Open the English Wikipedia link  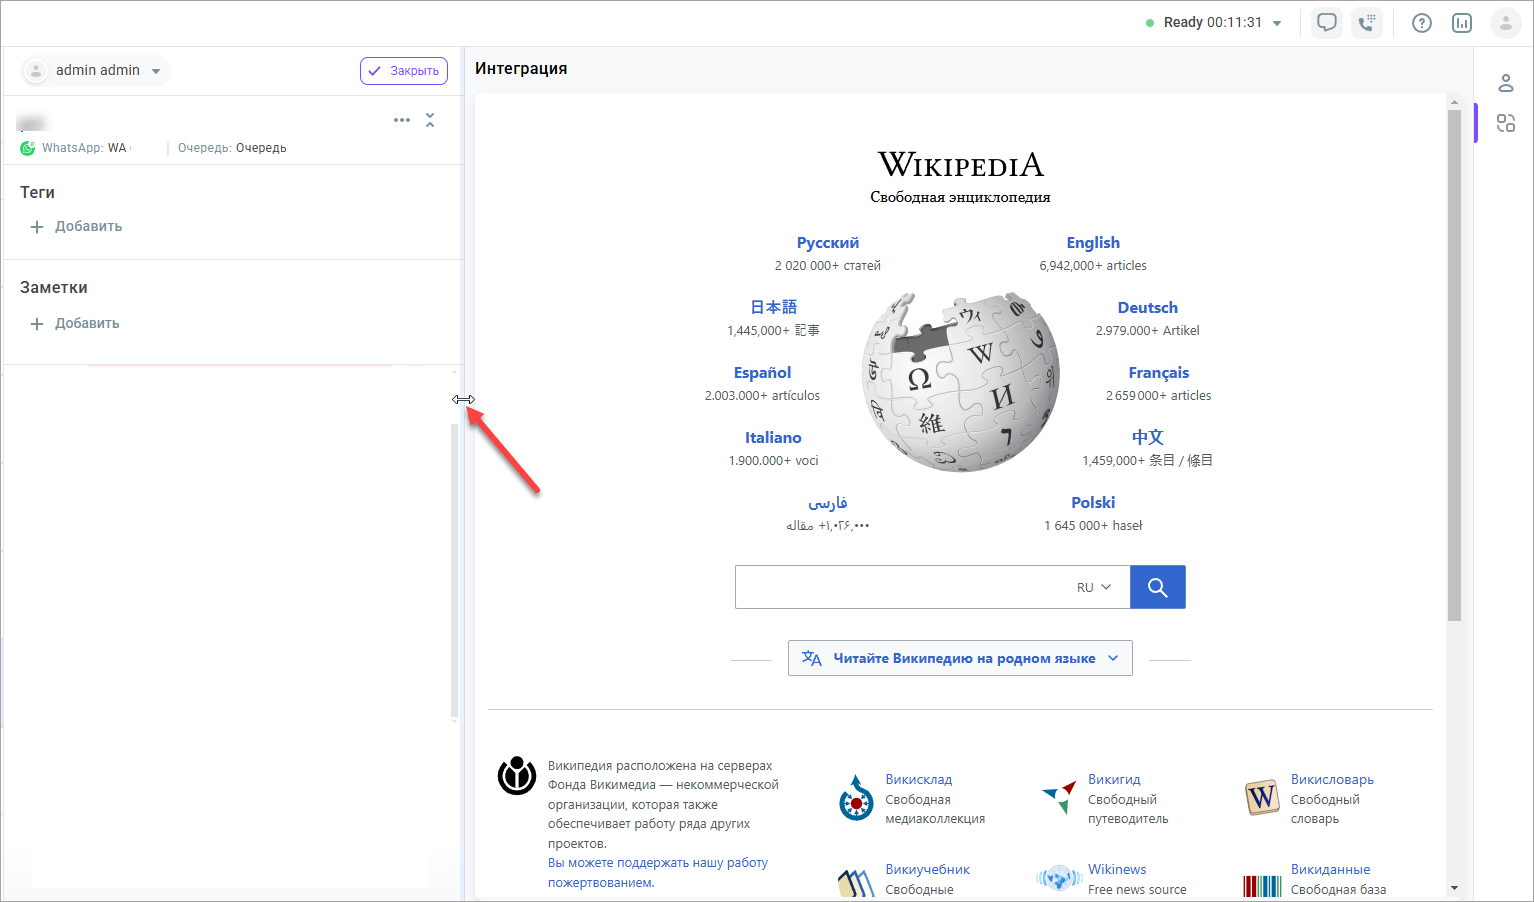tap(1093, 243)
